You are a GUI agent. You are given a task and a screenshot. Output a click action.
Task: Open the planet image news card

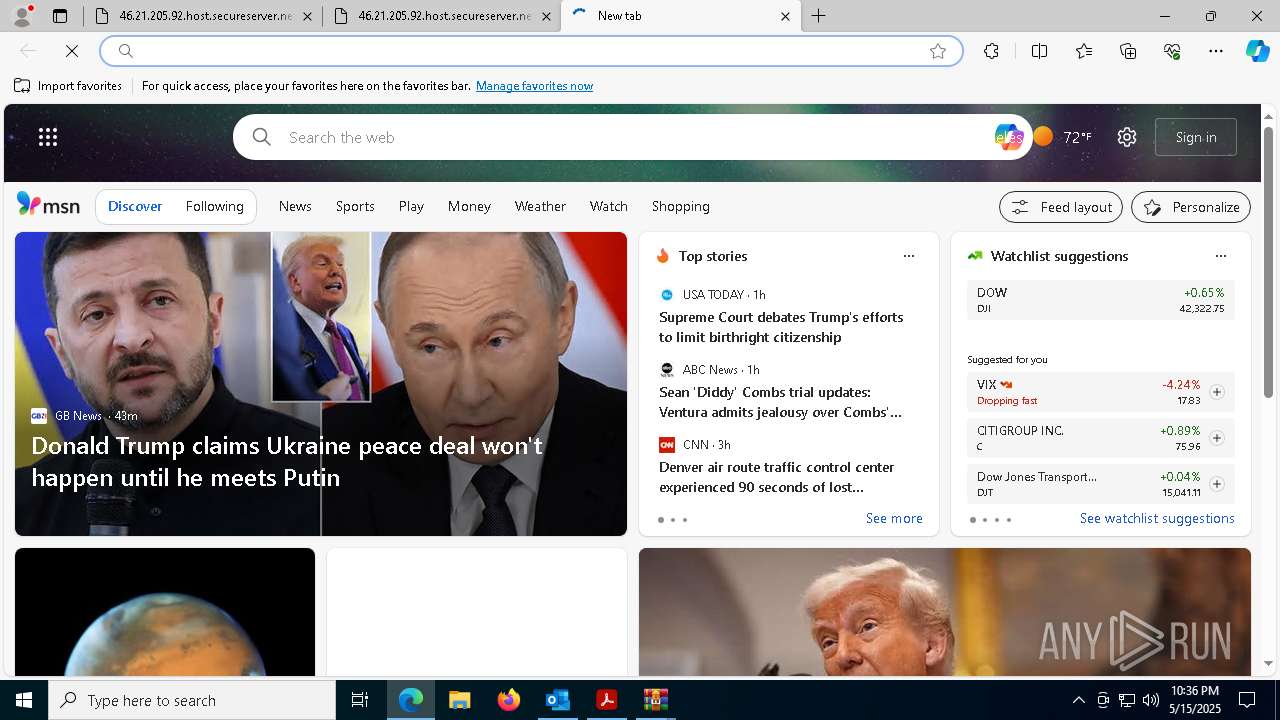click(165, 612)
